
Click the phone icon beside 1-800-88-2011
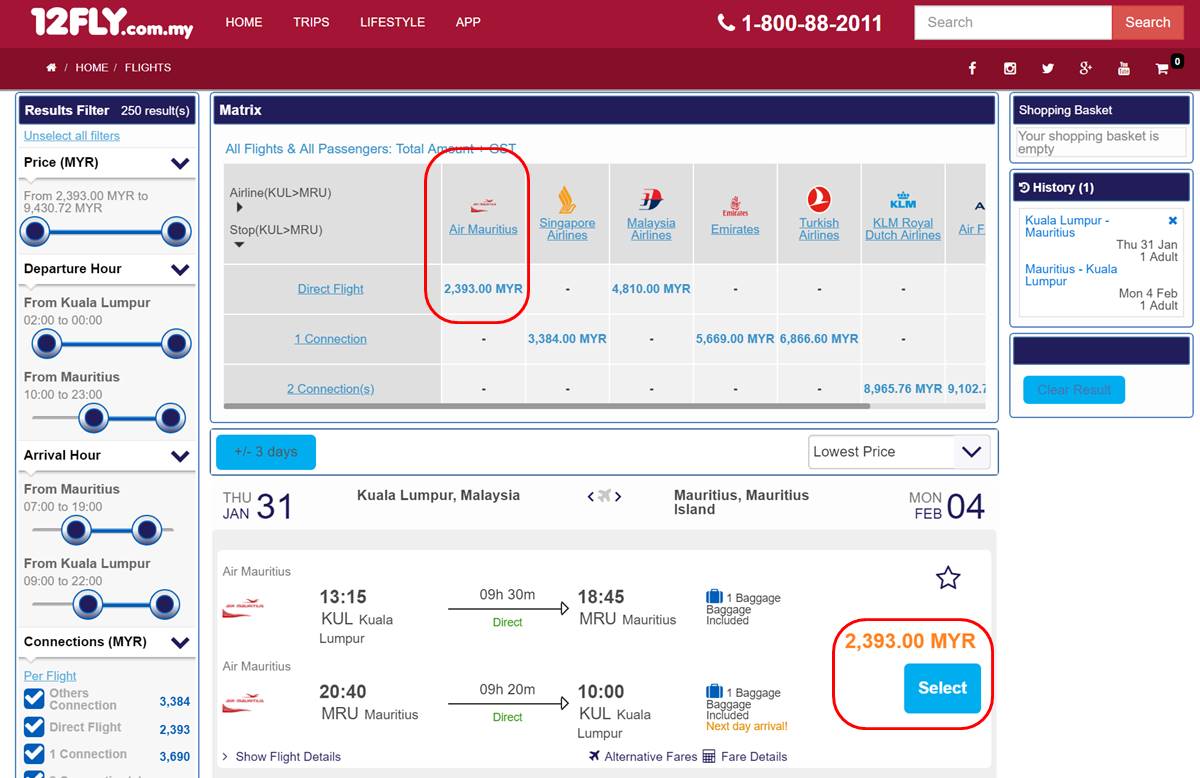pyautogui.click(x=726, y=22)
